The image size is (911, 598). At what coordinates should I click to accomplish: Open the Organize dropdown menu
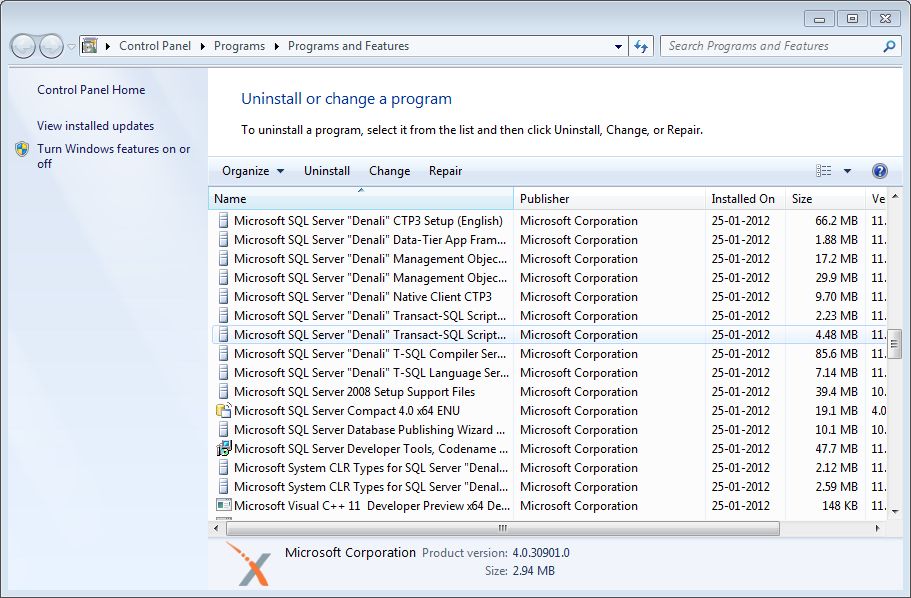click(x=253, y=171)
